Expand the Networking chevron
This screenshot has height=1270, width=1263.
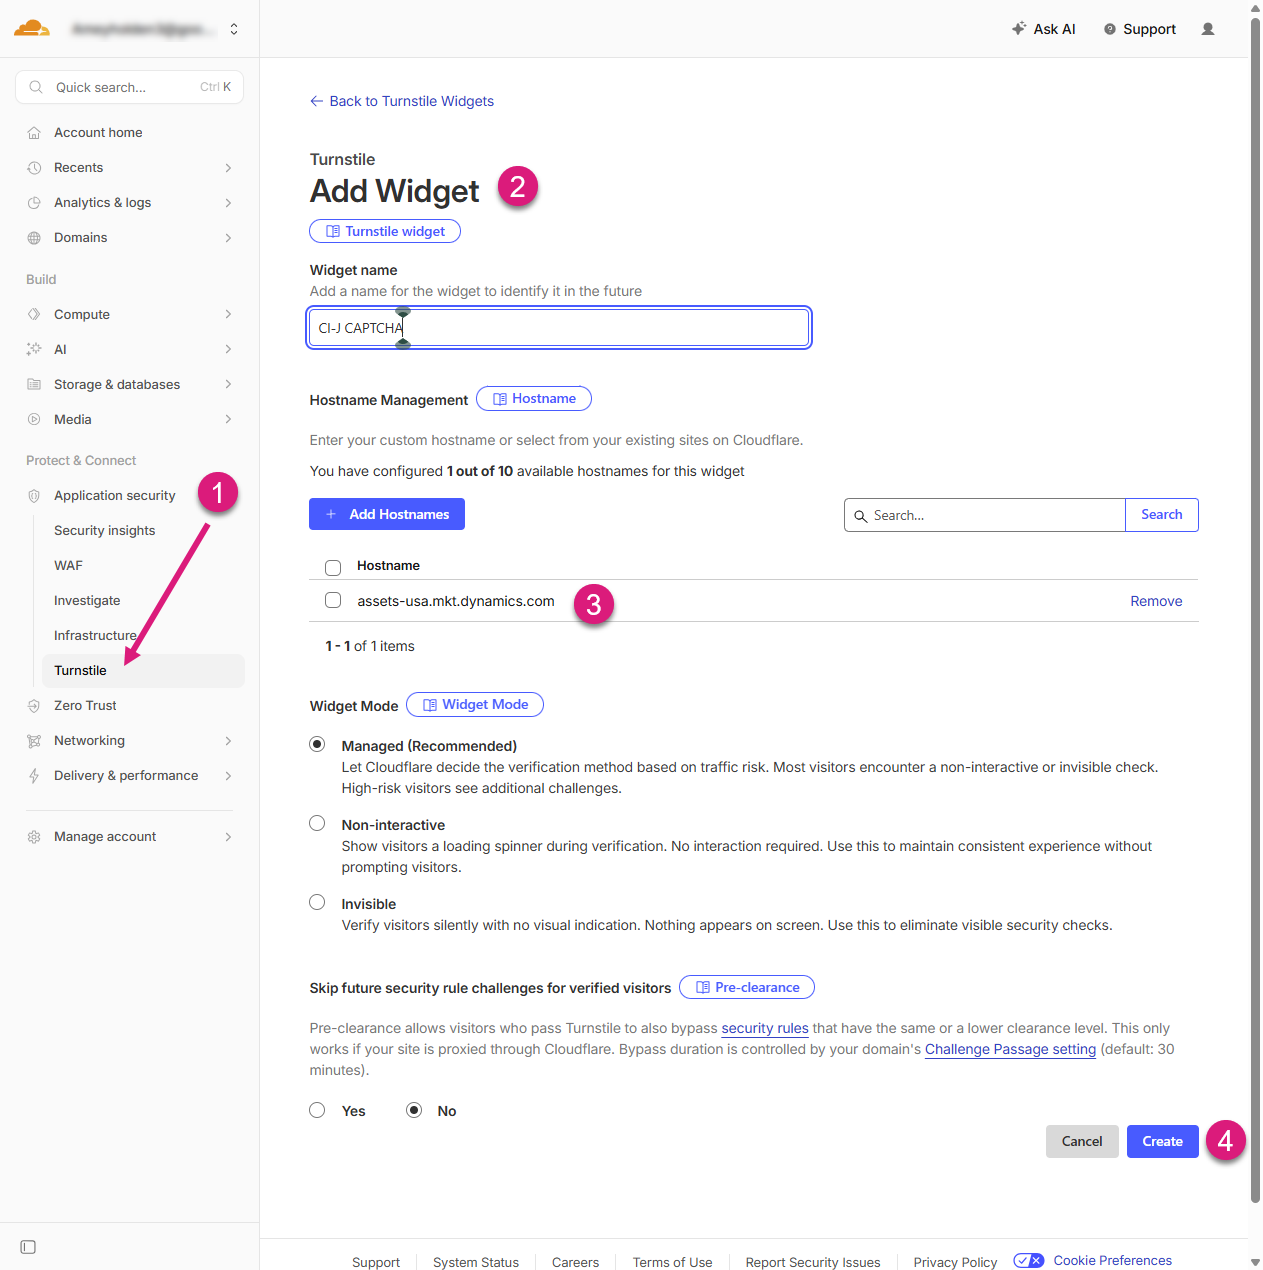[228, 741]
